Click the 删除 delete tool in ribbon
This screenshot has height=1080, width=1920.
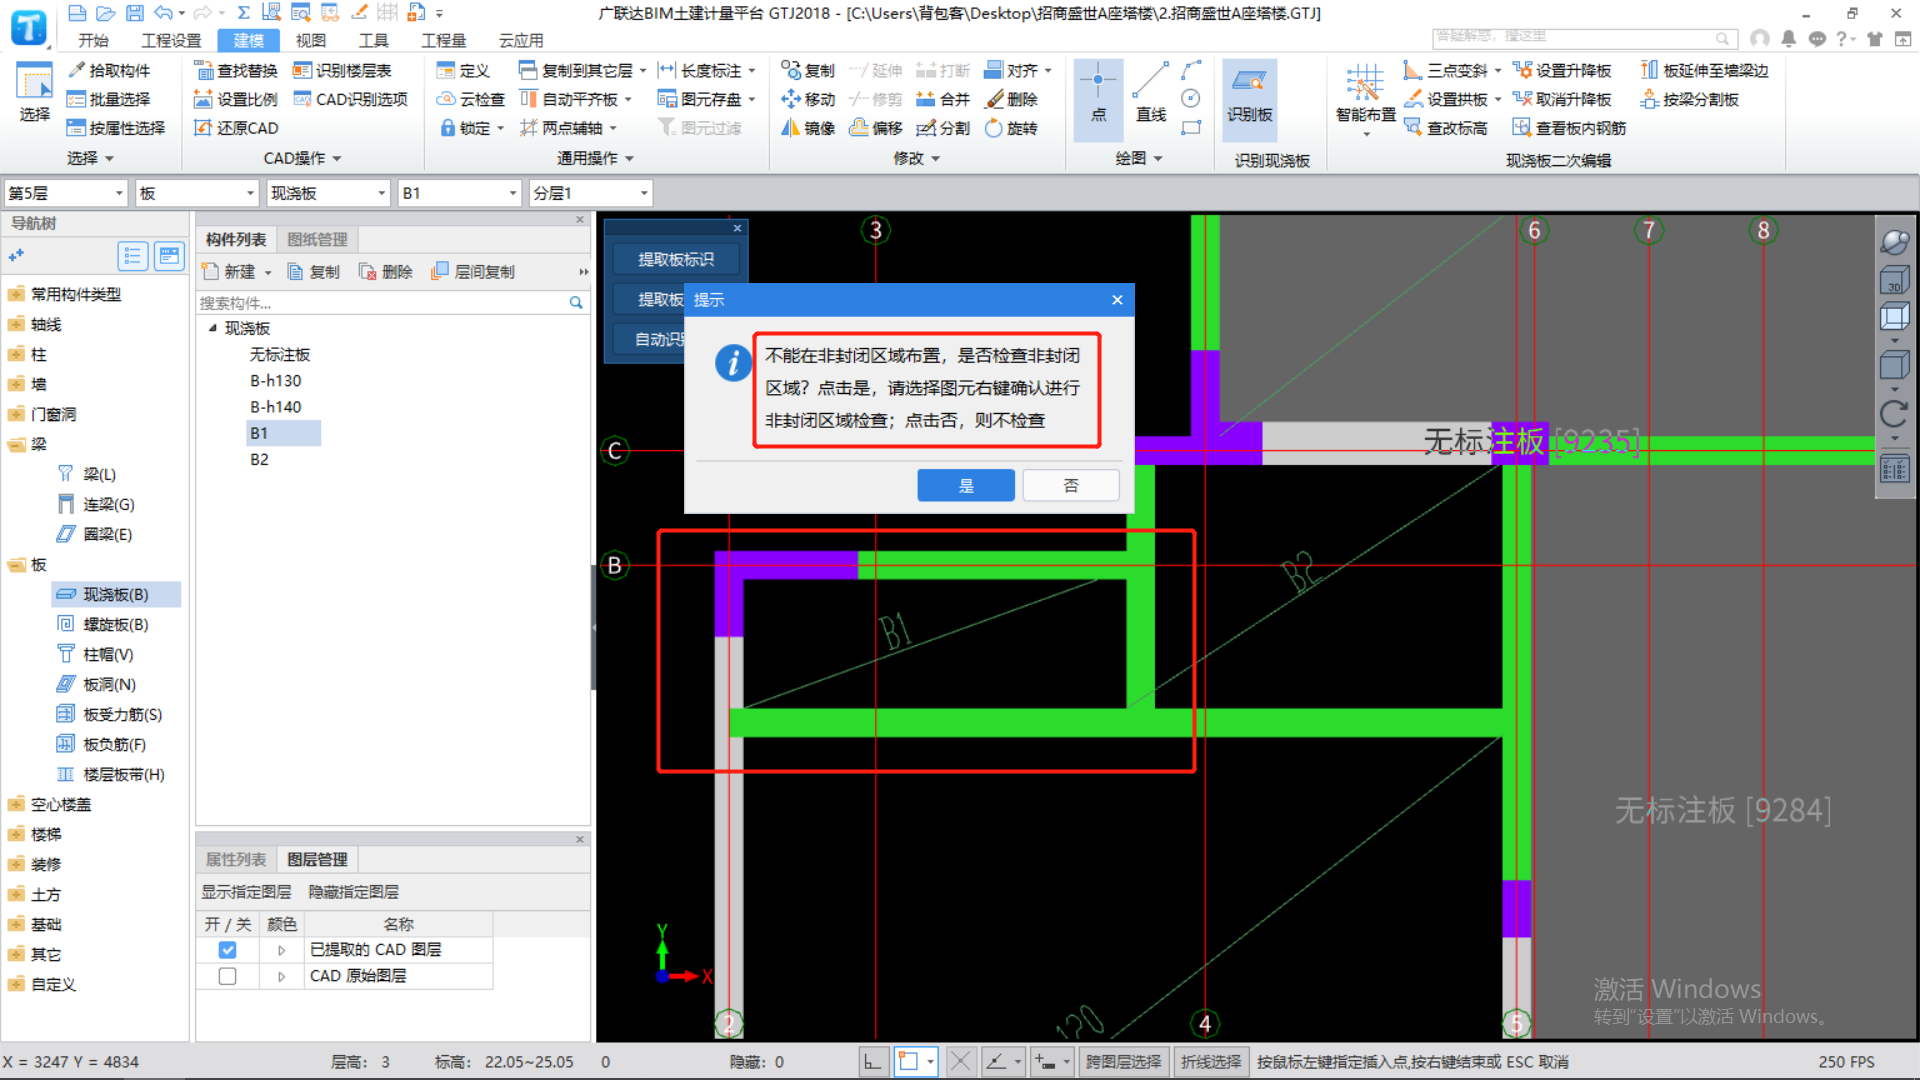pos(1012,99)
